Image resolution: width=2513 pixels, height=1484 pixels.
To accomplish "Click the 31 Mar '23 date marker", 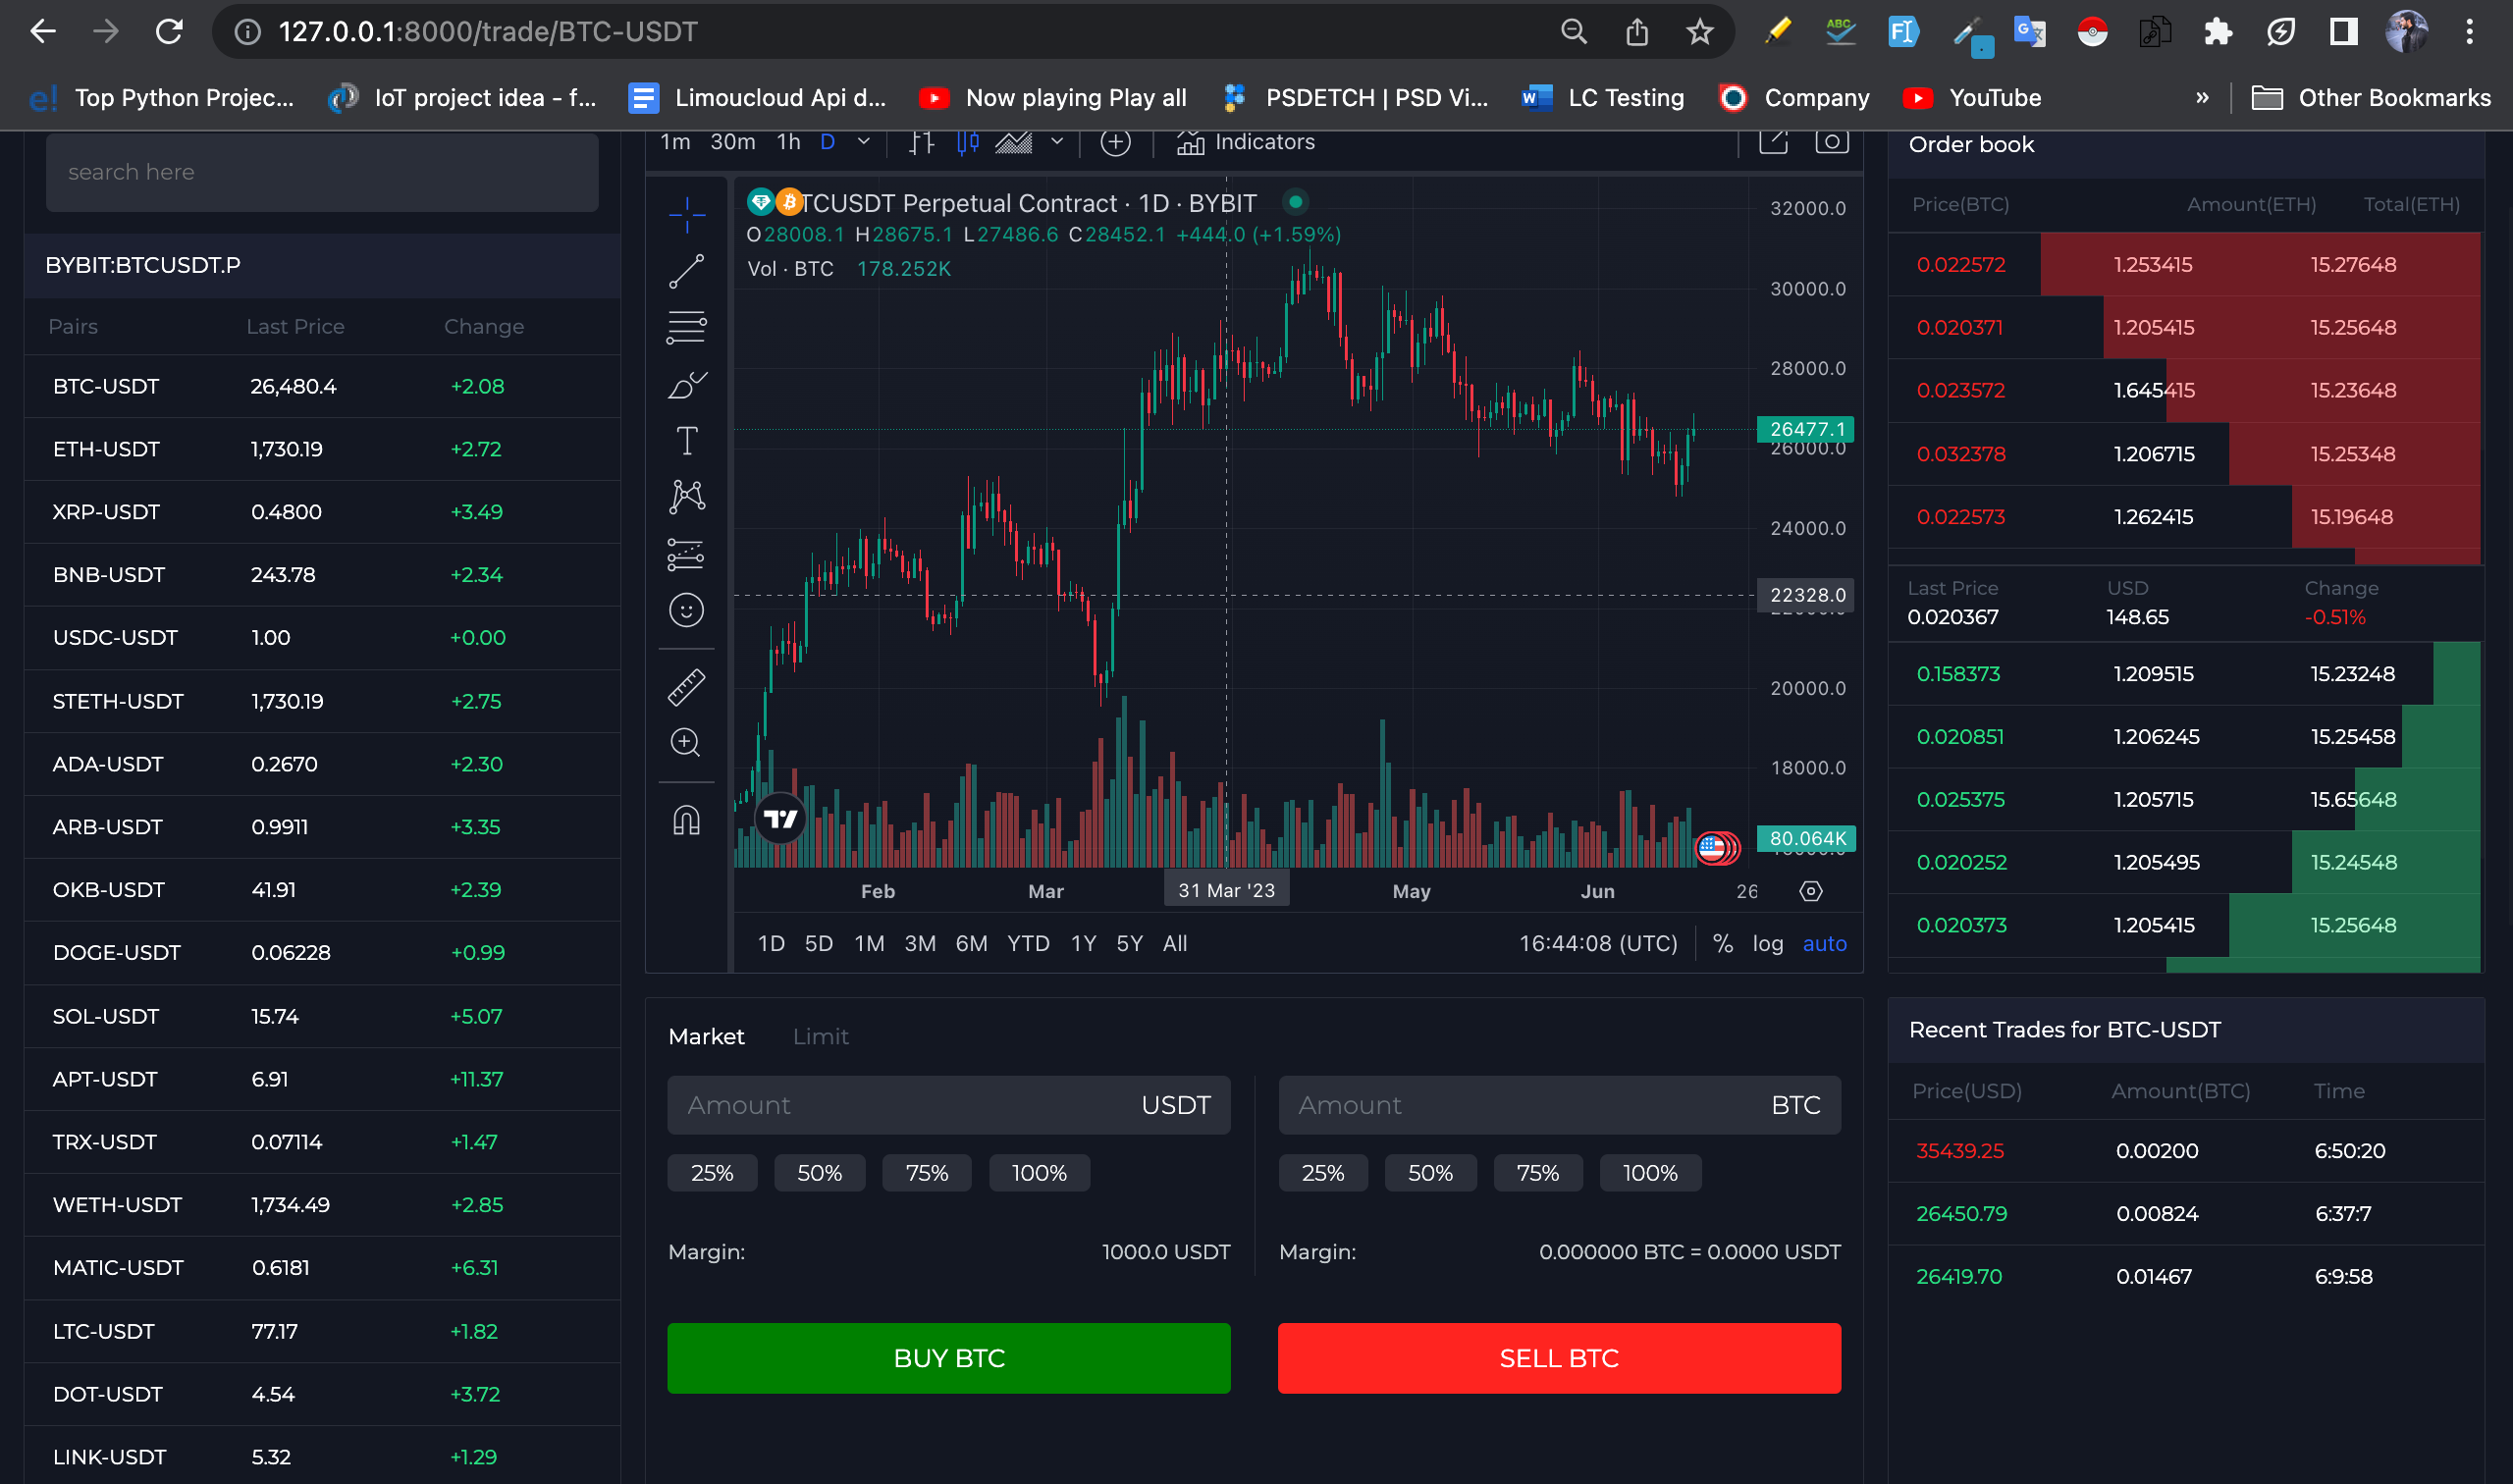I will pos(1226,890).
